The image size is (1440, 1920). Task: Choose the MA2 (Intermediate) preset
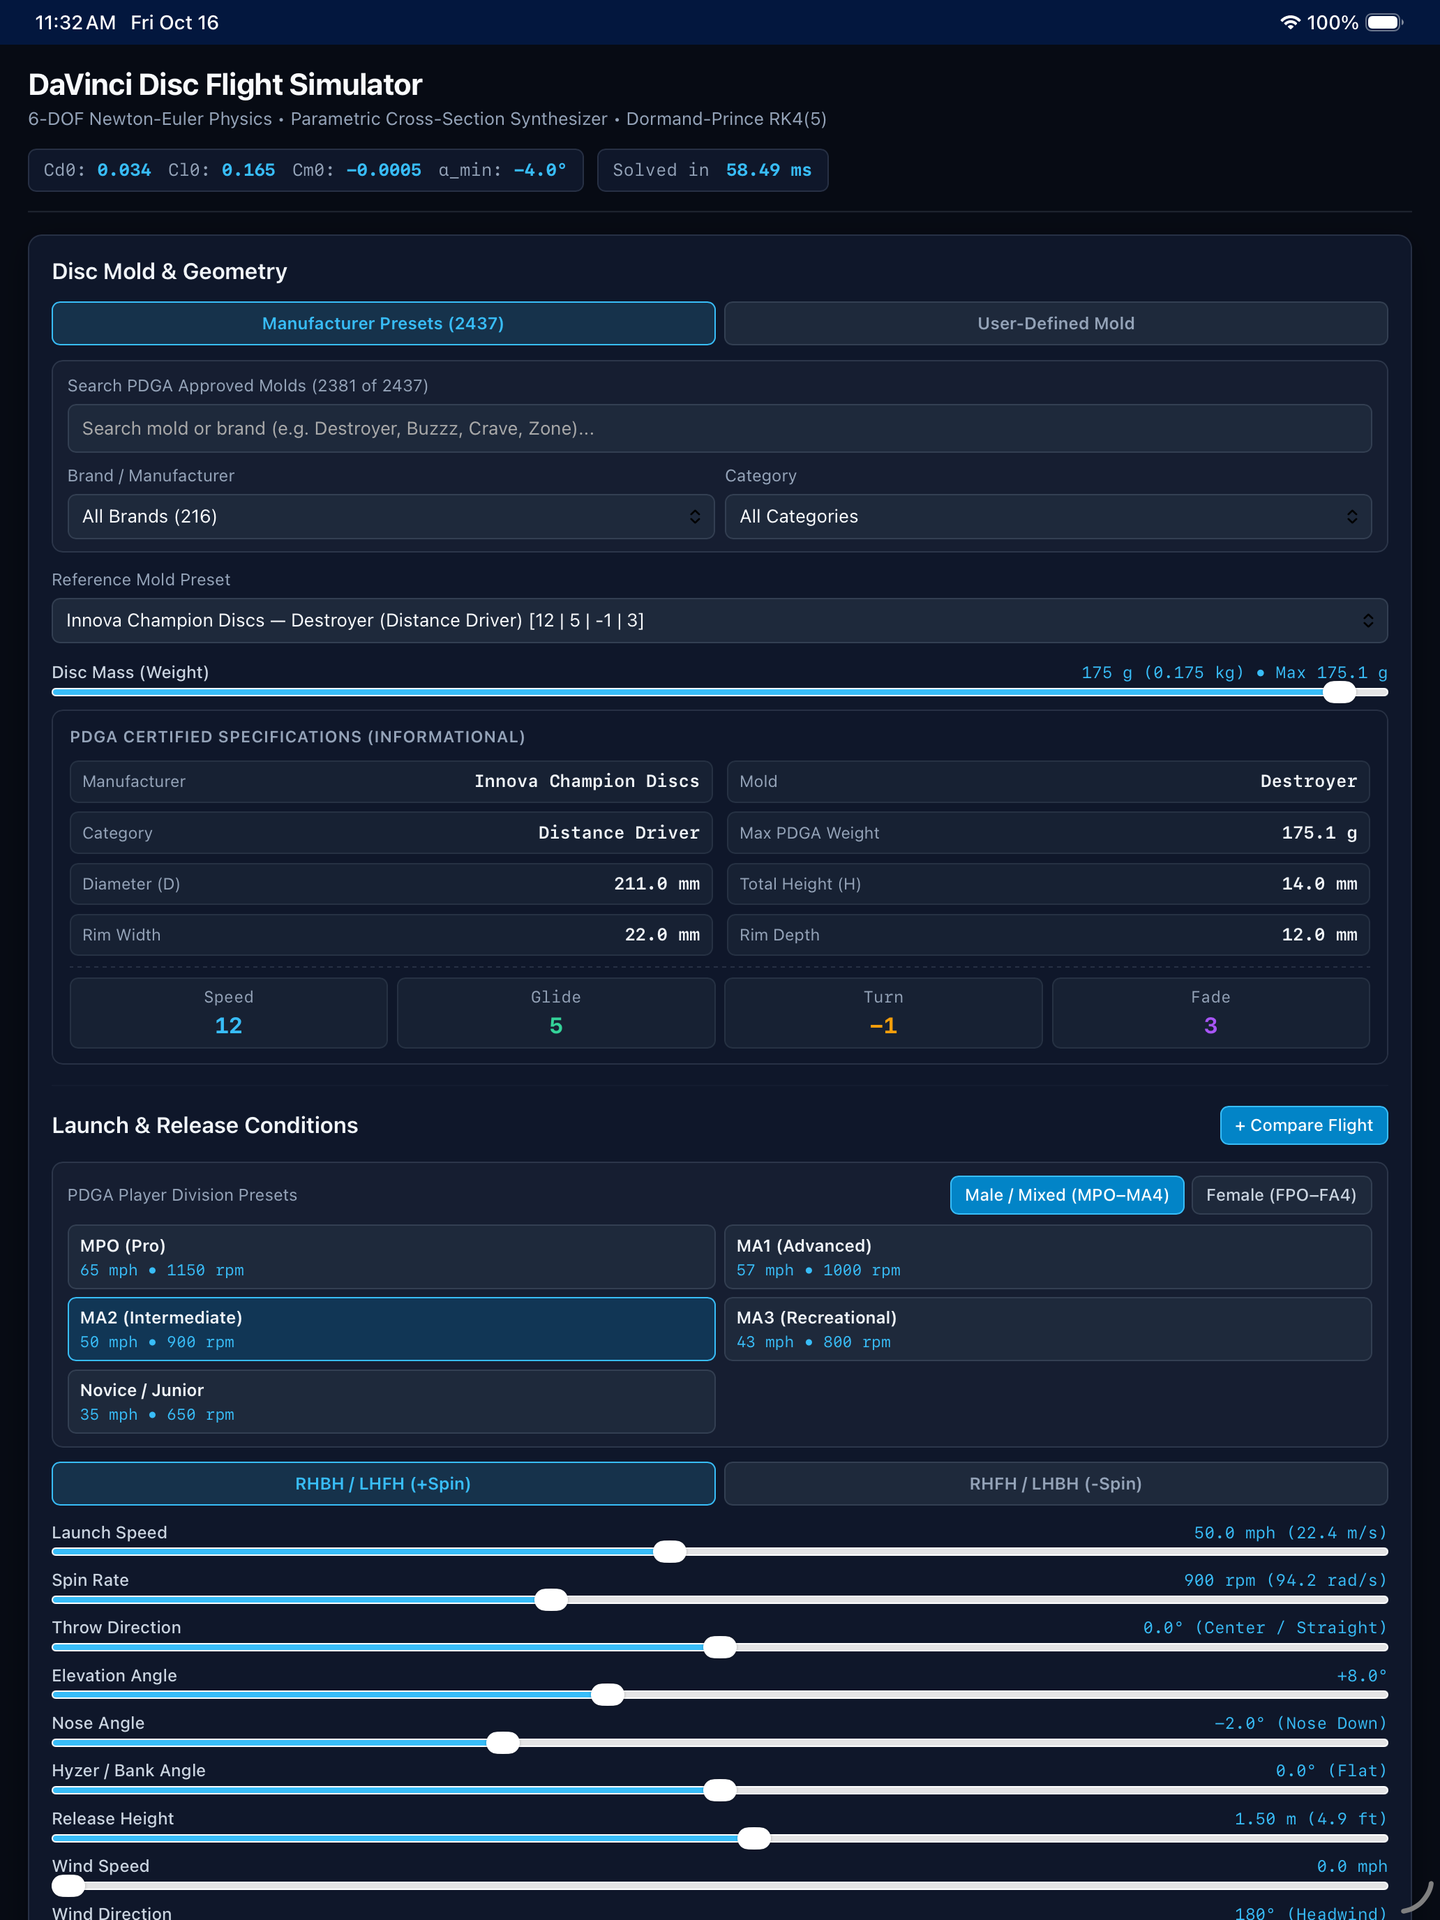pos(391,1329)
